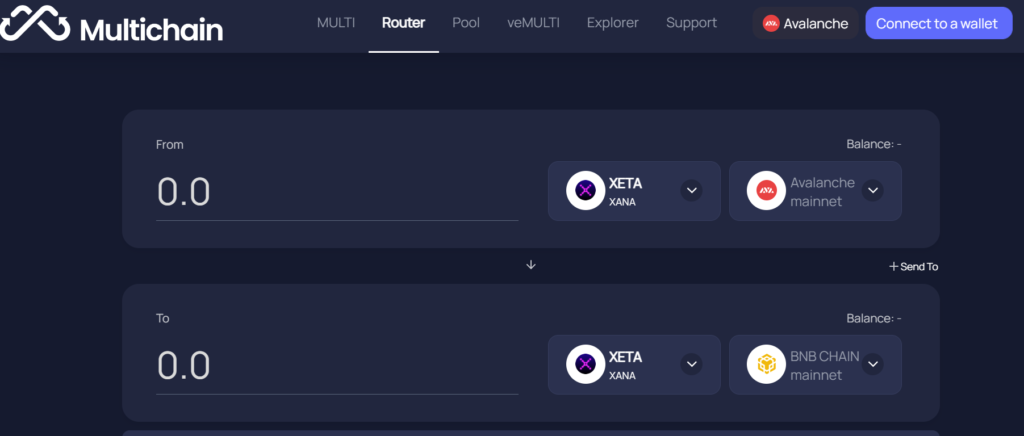Click the Avalanche icon in header
Viewport: 1024px width, 436px height.
[771, 24]
